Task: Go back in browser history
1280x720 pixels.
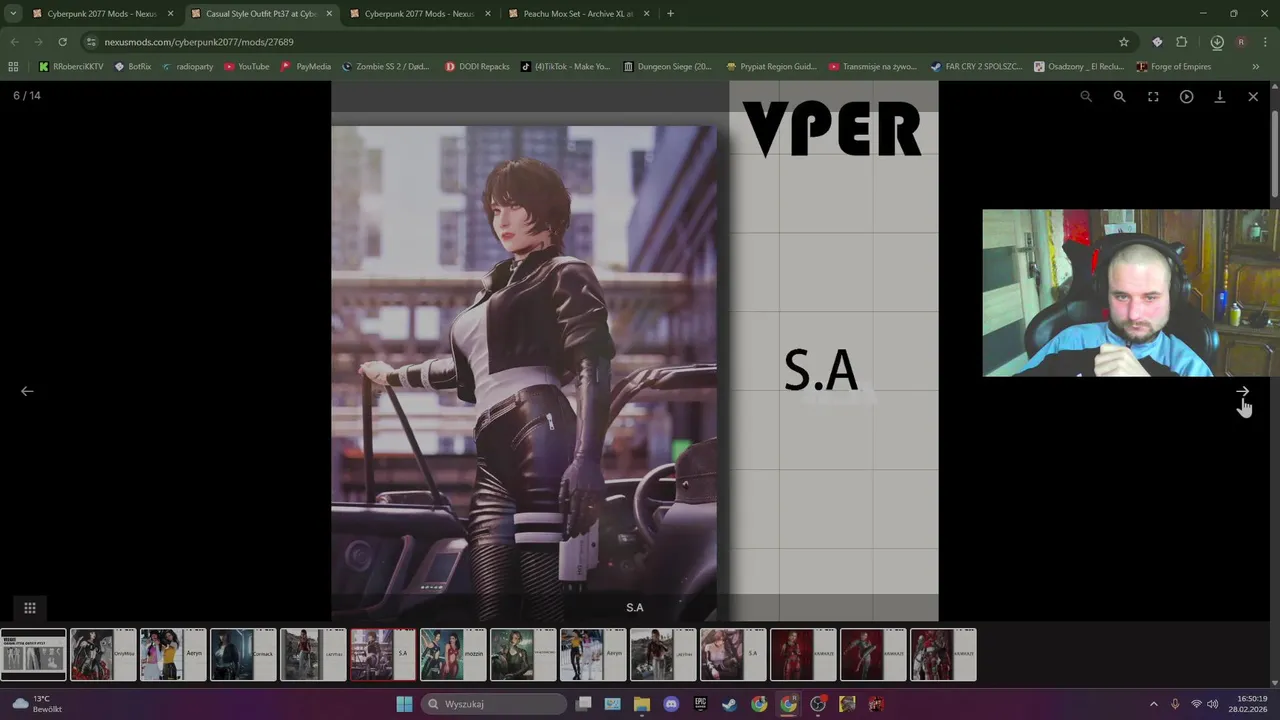Action: [14, 42]
